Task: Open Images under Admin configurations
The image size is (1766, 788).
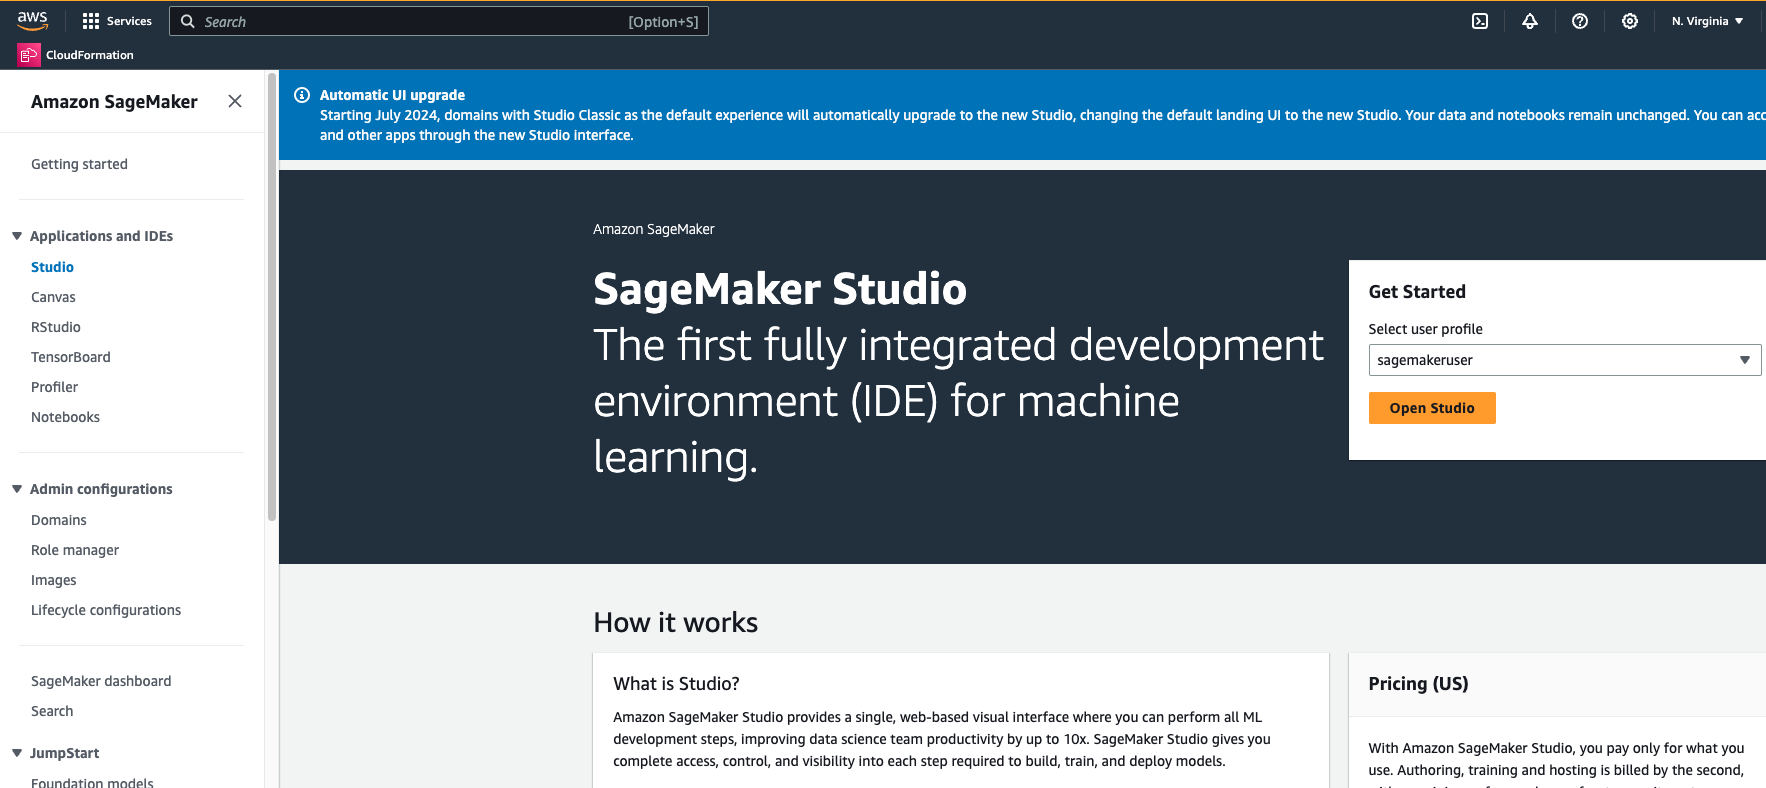Action: (x=53, y=580)
